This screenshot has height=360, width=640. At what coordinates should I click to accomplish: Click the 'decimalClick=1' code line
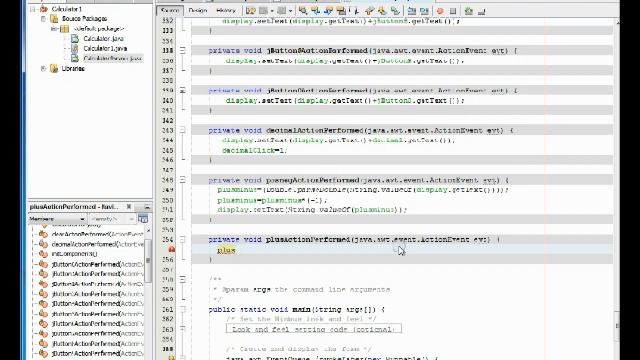pyautogui.click(x=255, y=150)
